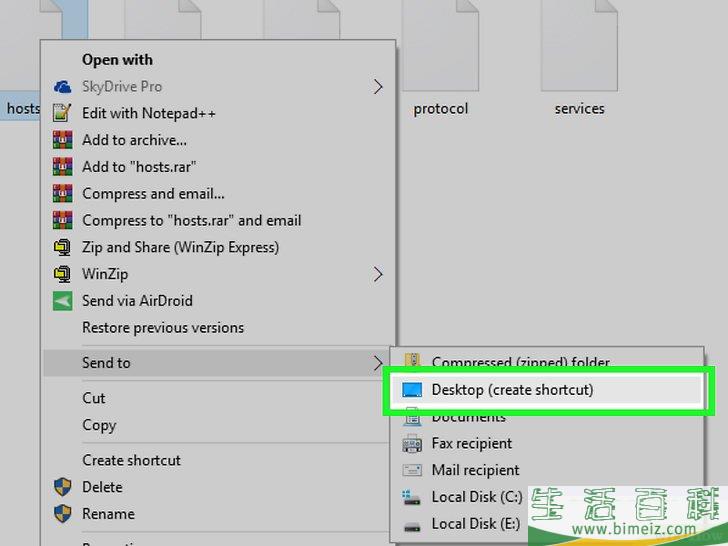Click the Desktop monitor icon in submenu
The height and width of the screenshot is (546, 728).
(412, 390)
